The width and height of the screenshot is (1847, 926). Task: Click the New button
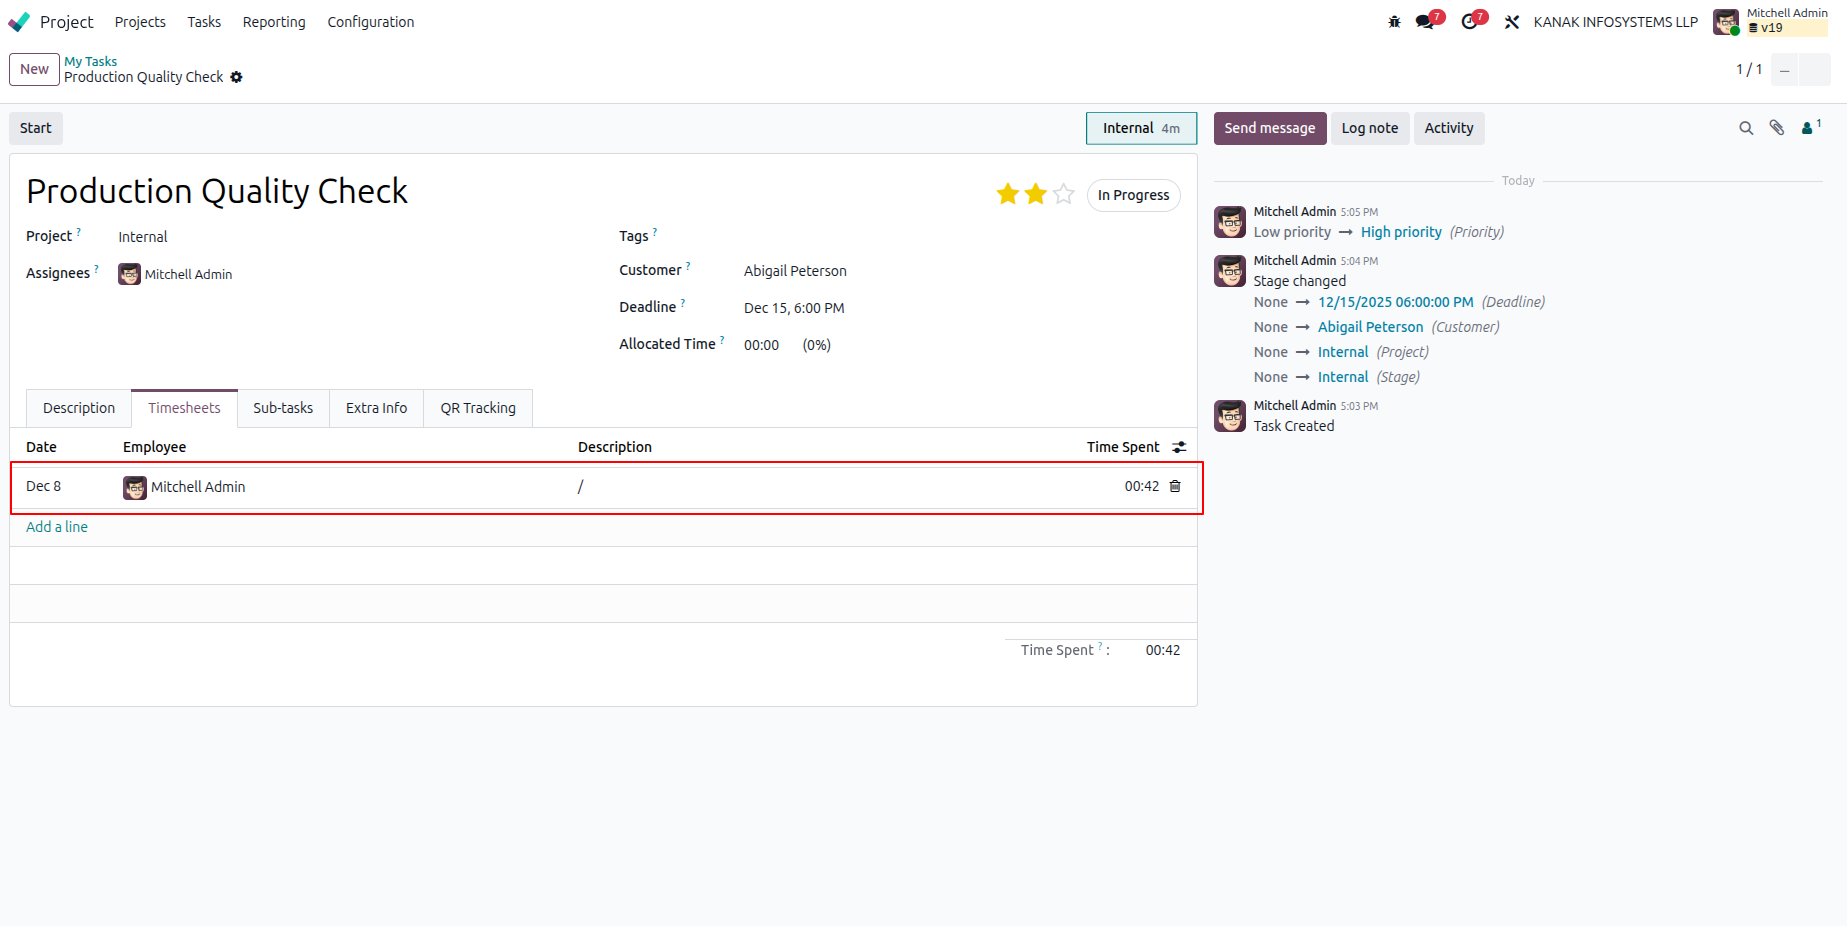point(34,69)
